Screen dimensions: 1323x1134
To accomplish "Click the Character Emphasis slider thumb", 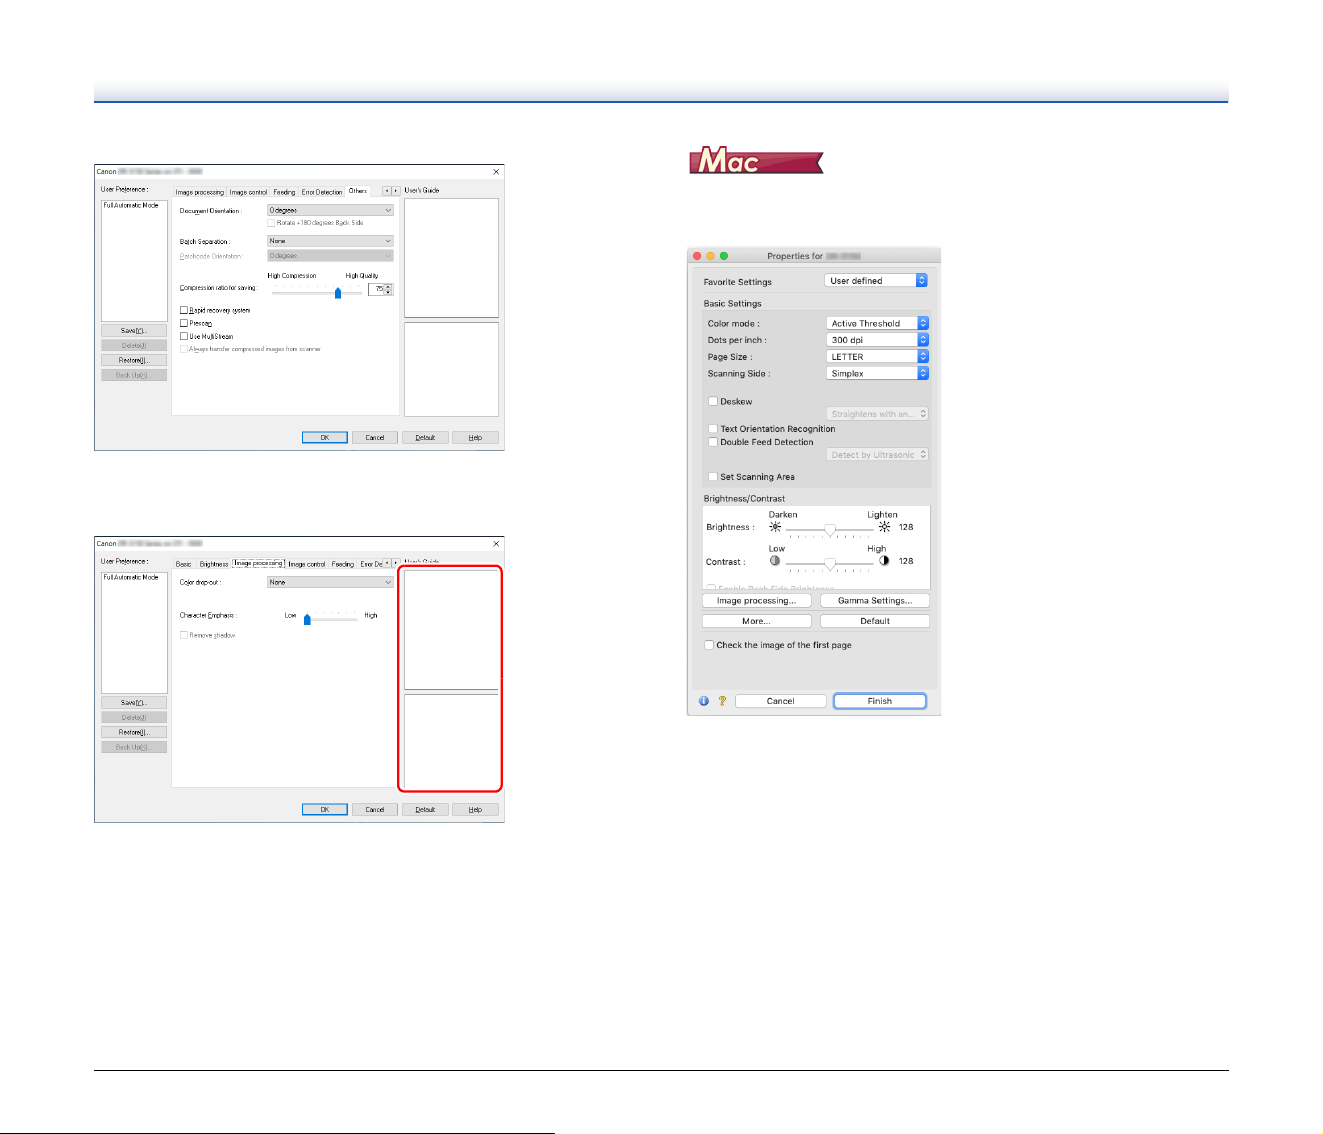I will [x=307, y=619].
